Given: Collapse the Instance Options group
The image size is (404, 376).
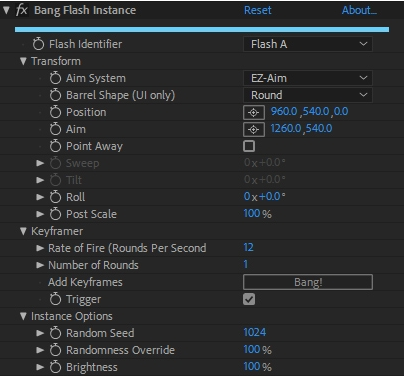Looking at the screenshot, I should click(x=23, y=316).
